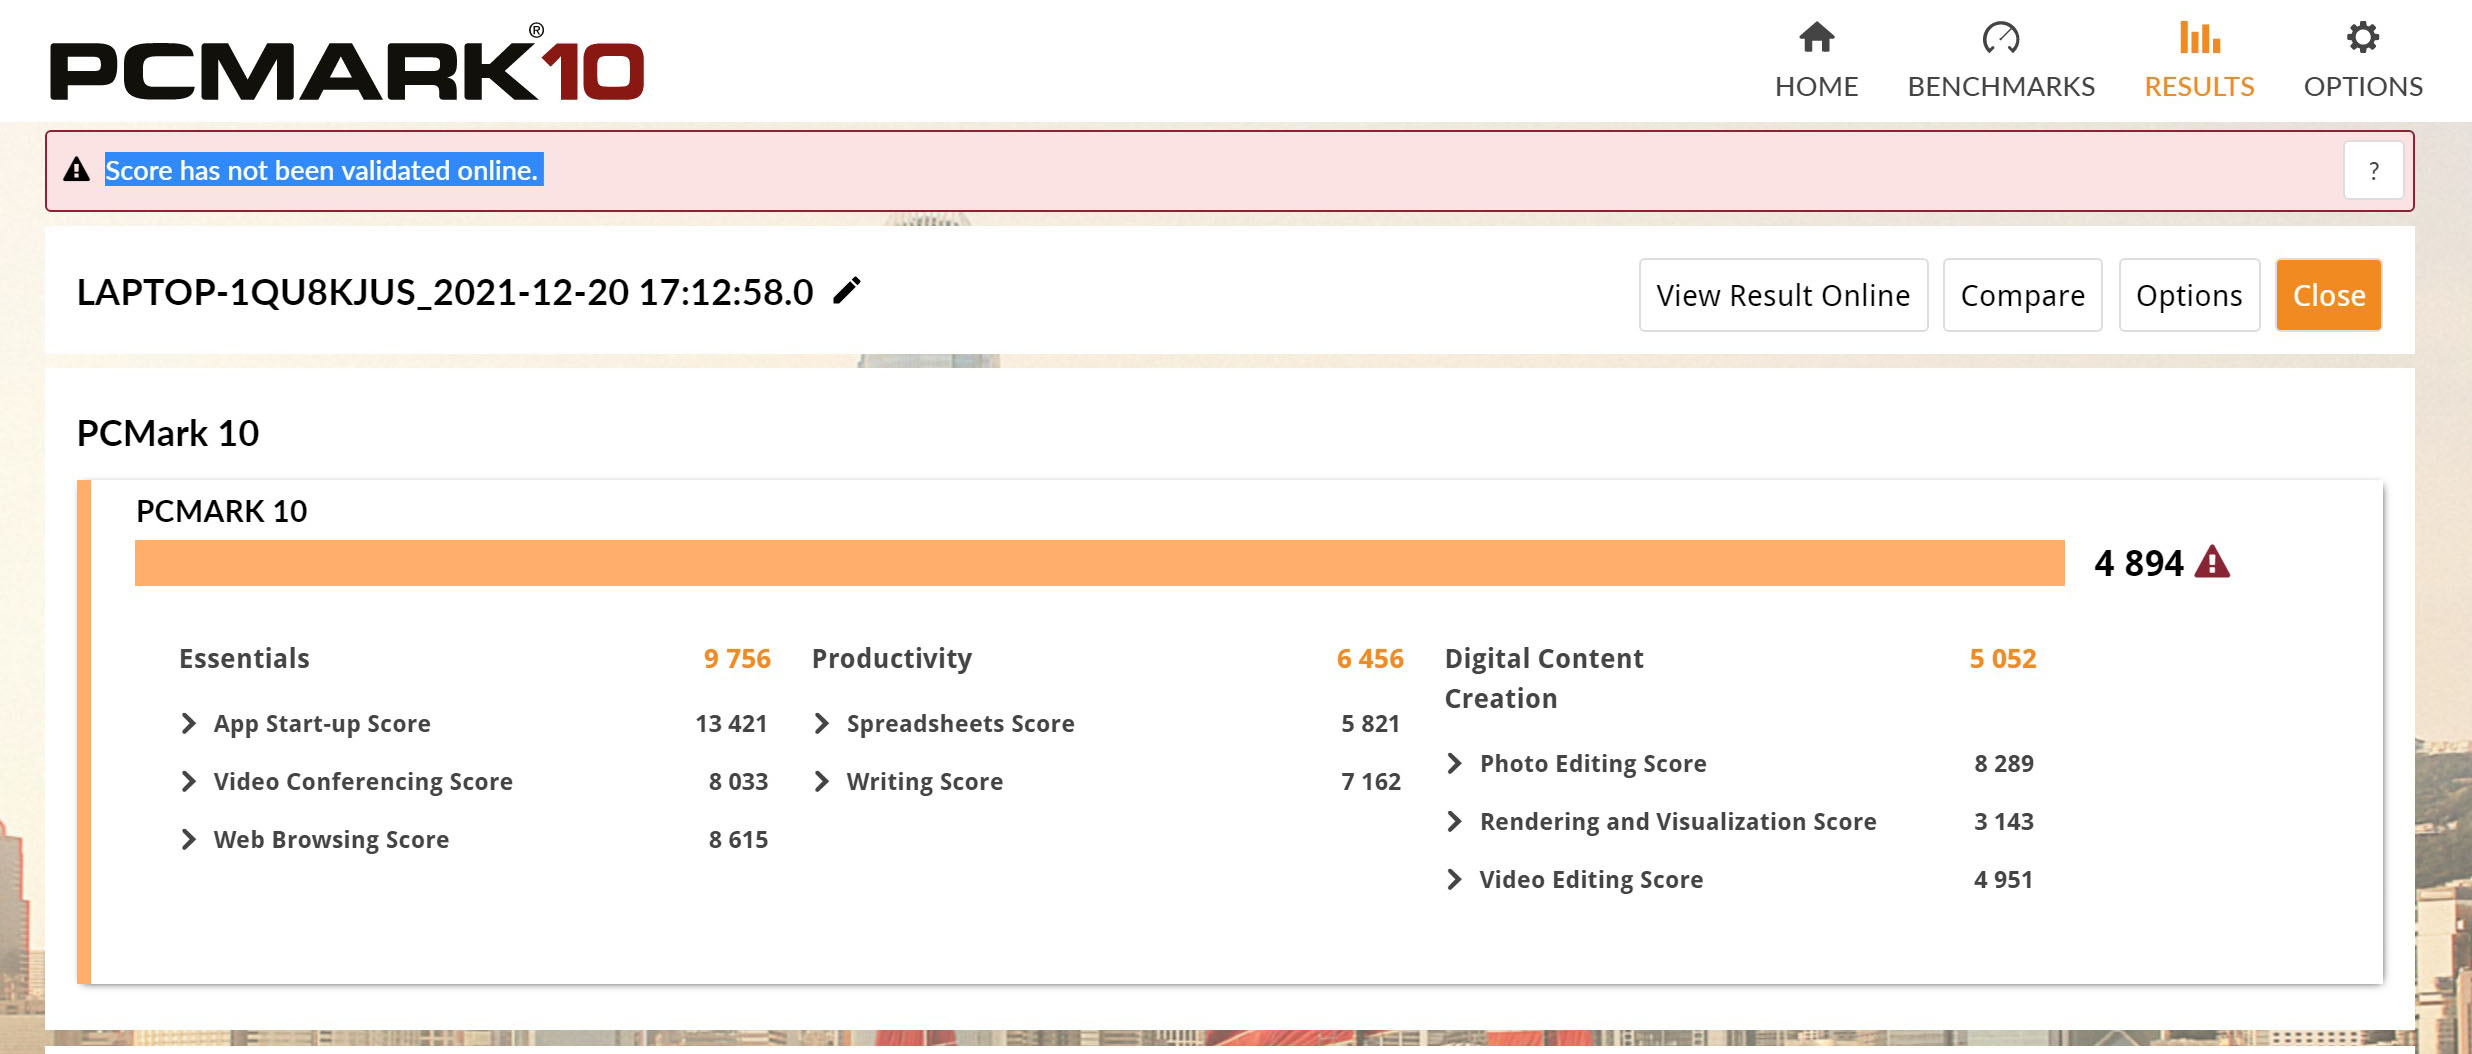The width and height of the screenshot is (2472, 1054).
Task: Click the Essentials score 9 756
Action: point(737,658)
